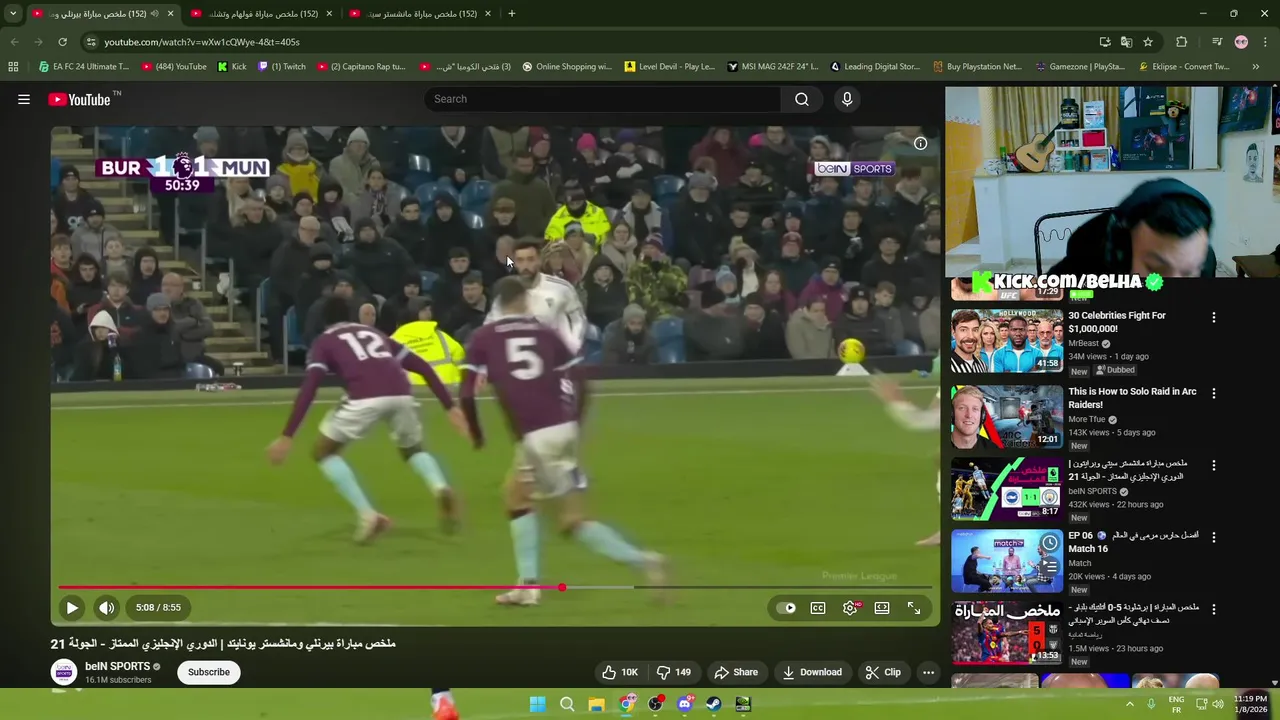
Task: Open the player settings gear
Action: pyautogui.click(x=850, y=607)
